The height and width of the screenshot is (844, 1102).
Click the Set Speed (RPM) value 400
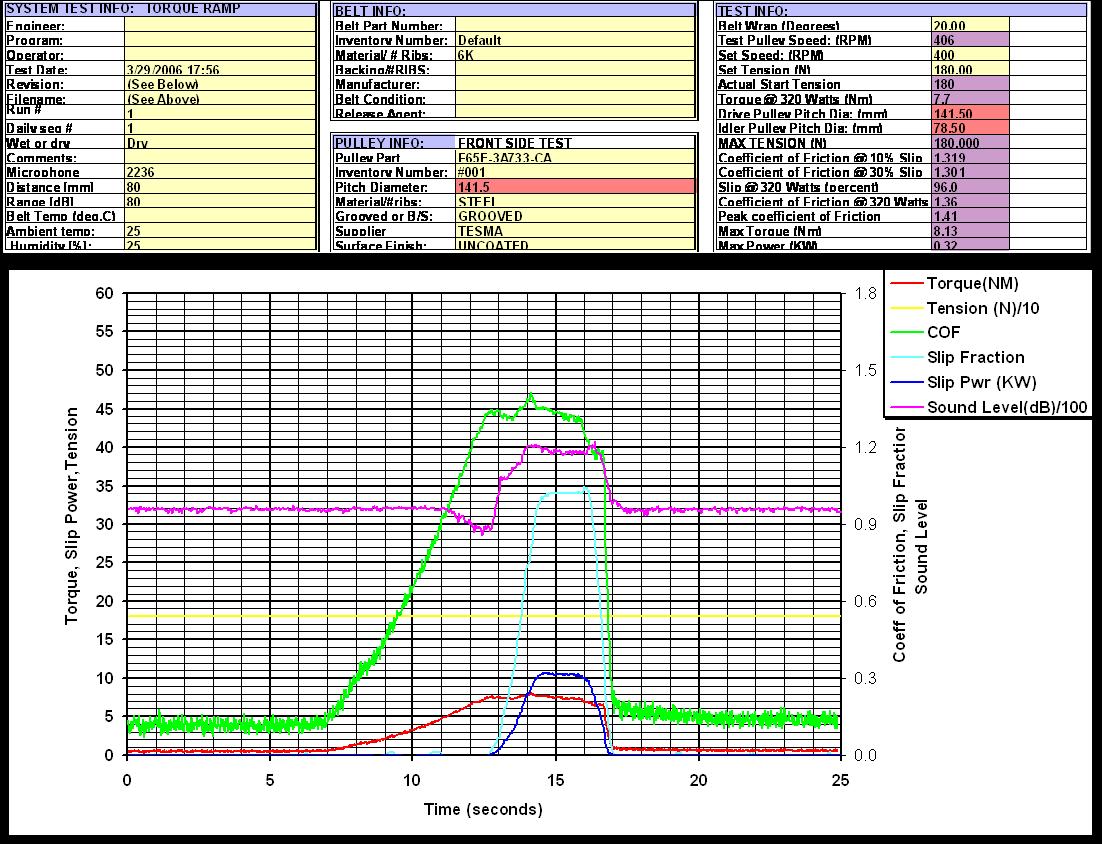click(x=968, y=56)
